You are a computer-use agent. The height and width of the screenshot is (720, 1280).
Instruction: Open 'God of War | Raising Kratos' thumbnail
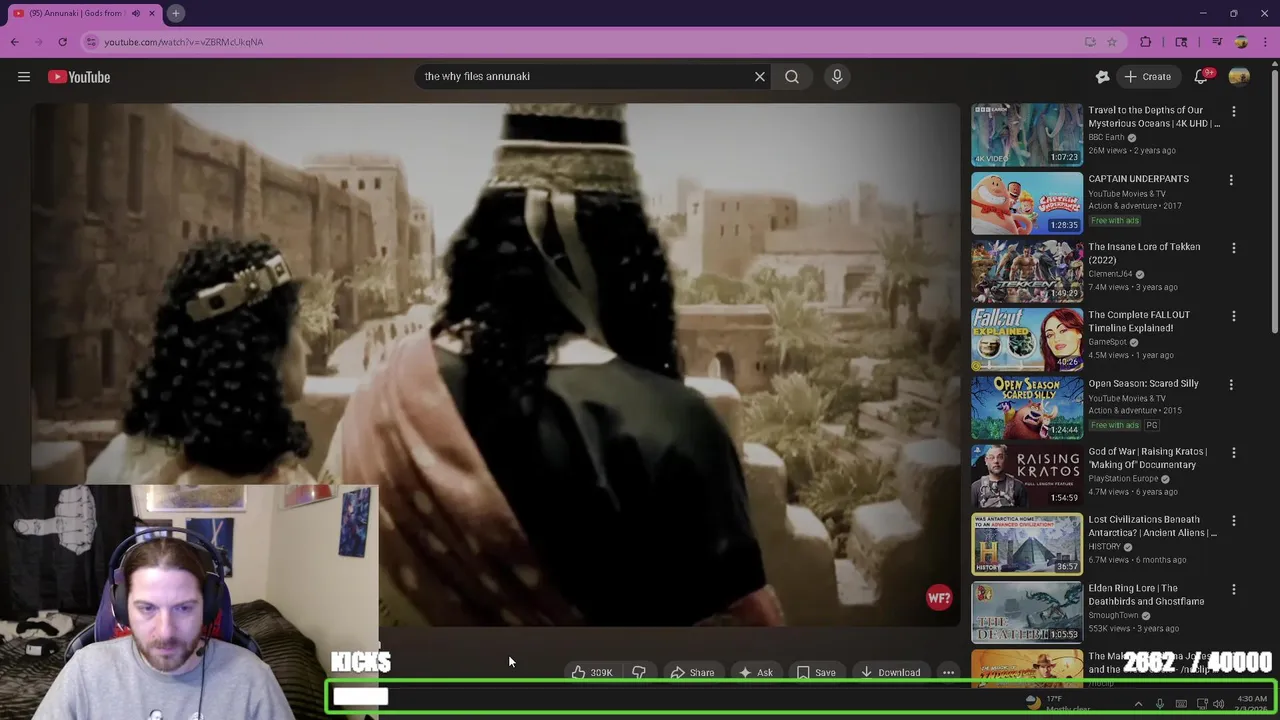[1027, 476]
